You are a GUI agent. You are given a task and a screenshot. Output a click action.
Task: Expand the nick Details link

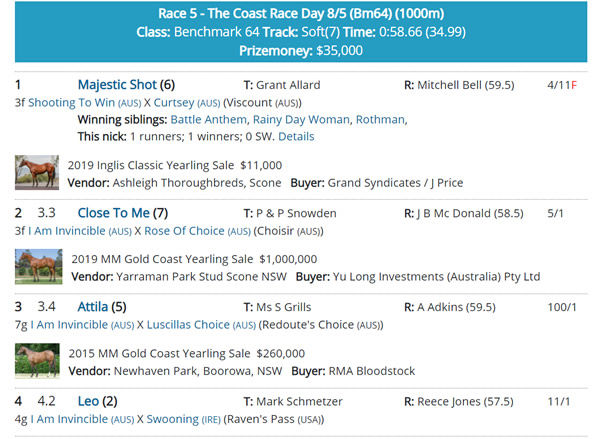pyautogui.click(x=295, y=136)
